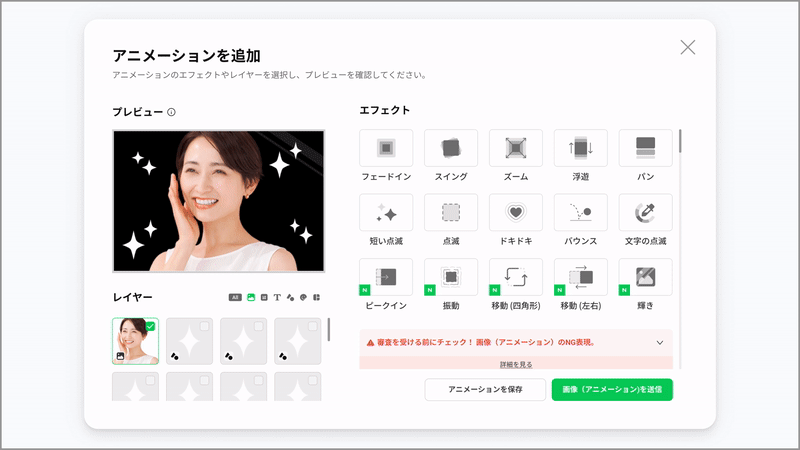Check the third layer checkbox in the bottom row
The width and height of the screenshot is (800, 450).
(x=259, y=380)
